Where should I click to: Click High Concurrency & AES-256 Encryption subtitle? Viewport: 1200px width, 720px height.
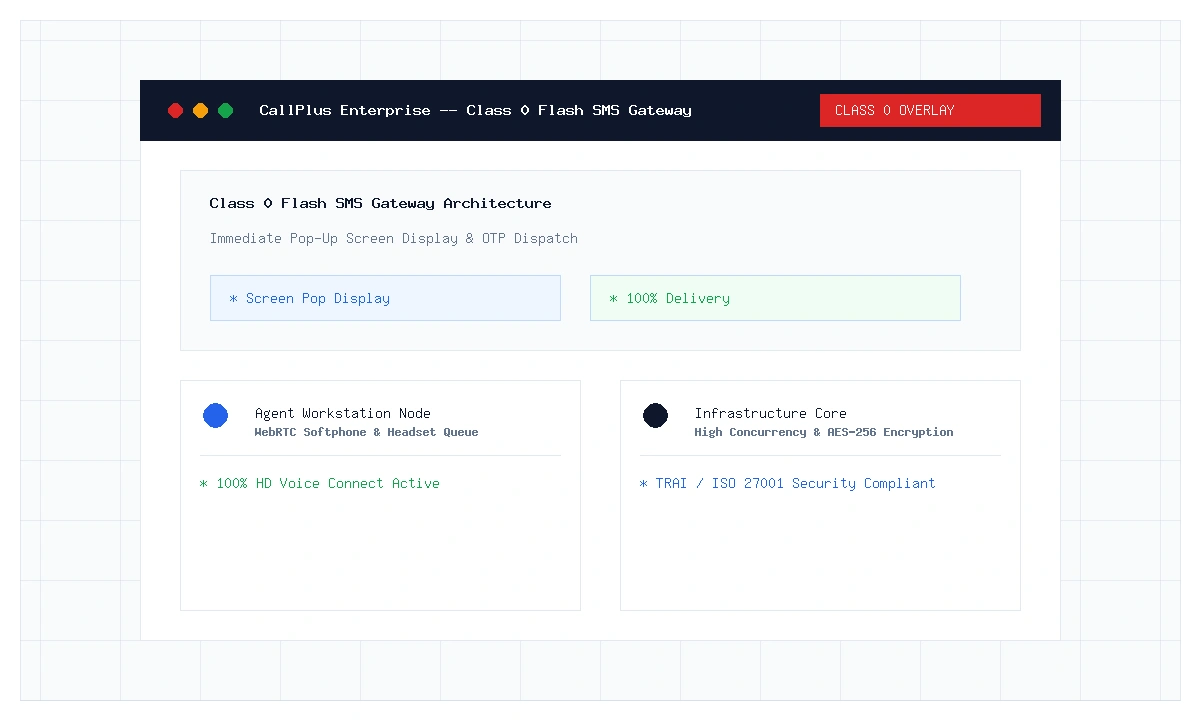point(824,432)
